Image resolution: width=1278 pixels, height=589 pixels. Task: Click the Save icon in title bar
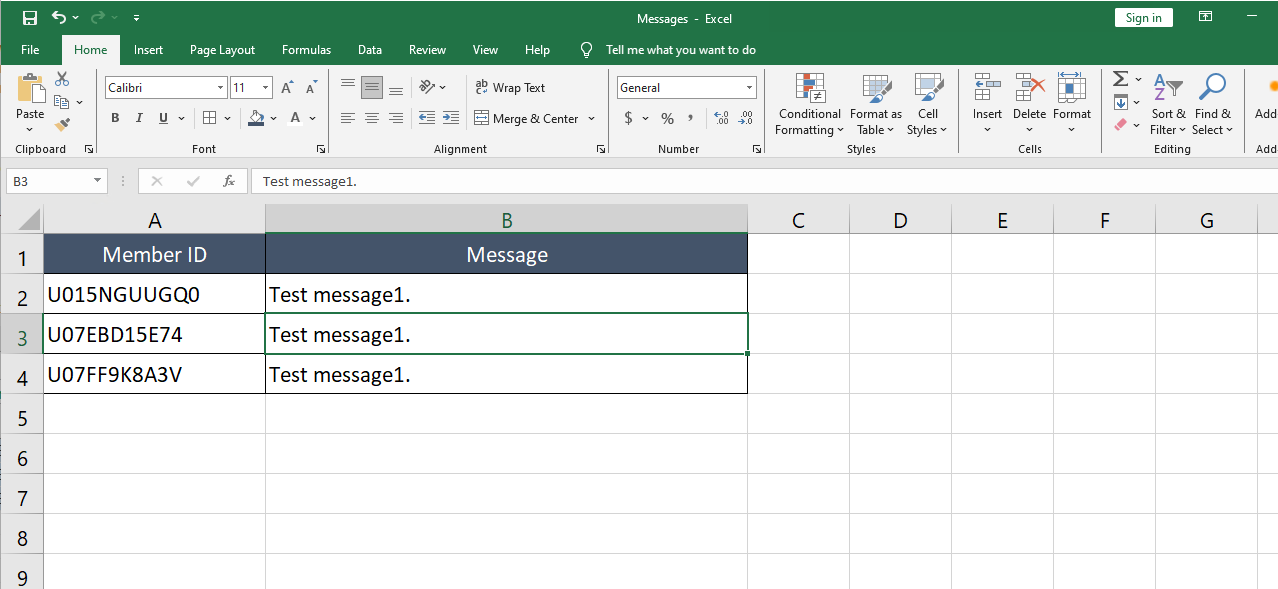(30, 18)
